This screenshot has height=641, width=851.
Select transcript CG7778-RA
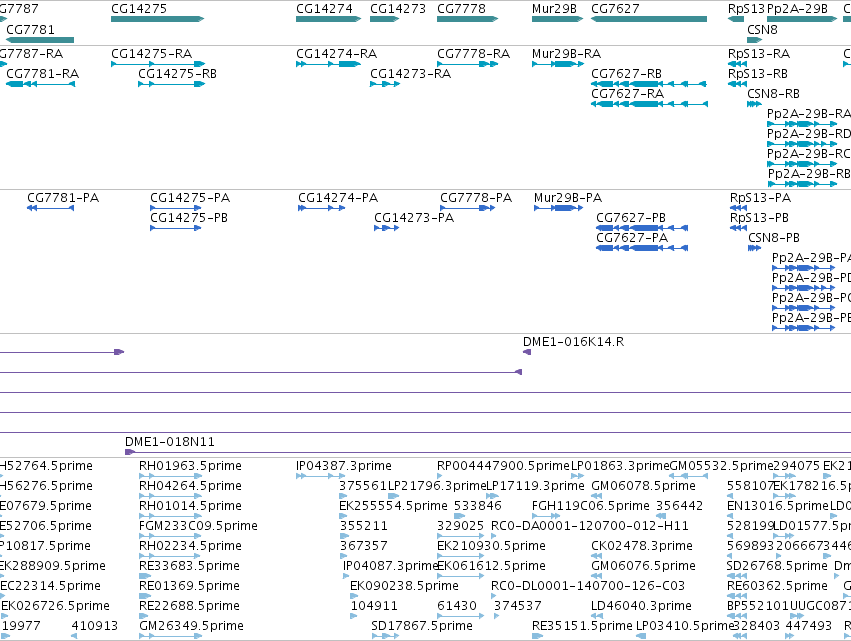pos(474,54)
